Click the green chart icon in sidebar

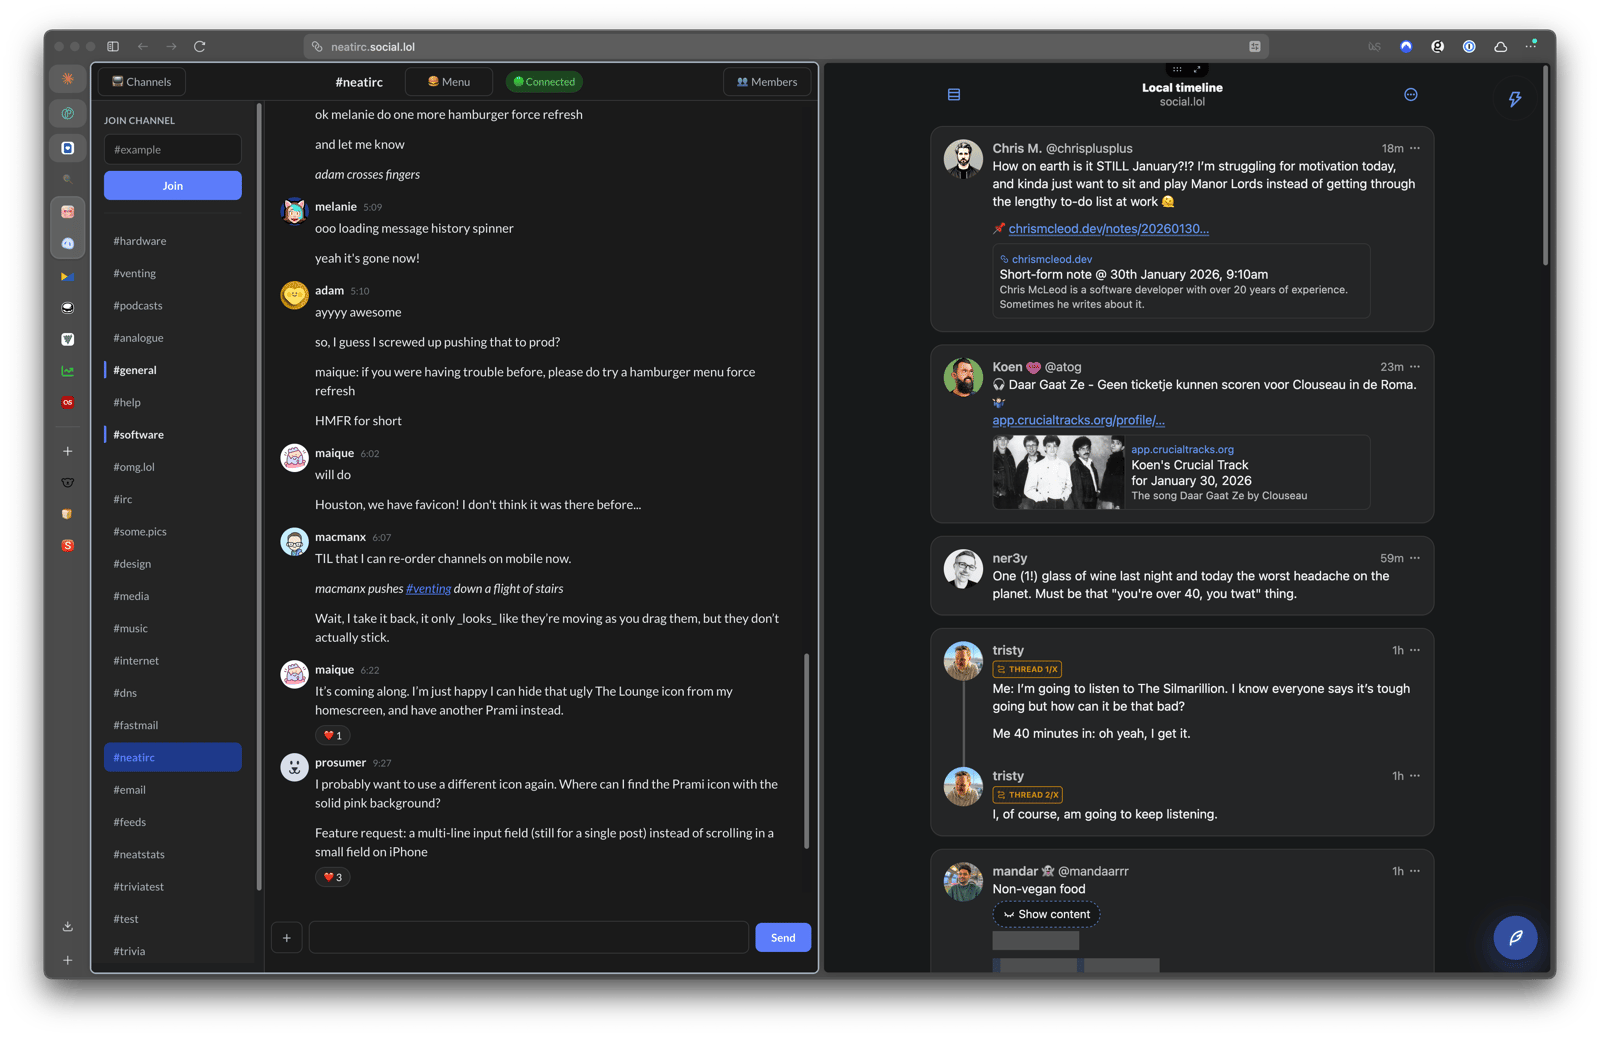click(x=68, y=371)
